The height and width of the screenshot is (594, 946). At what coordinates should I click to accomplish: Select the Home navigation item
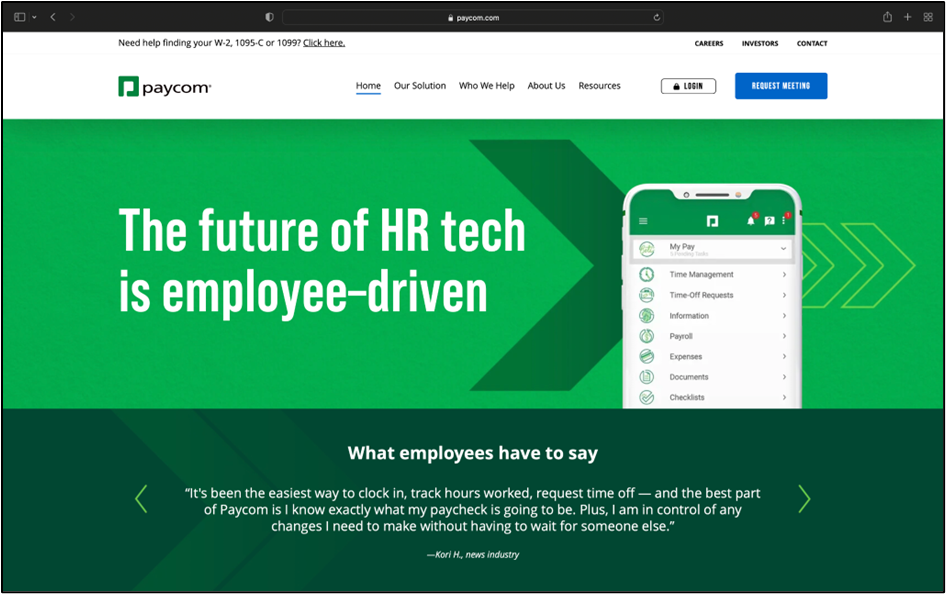[368, 86]
